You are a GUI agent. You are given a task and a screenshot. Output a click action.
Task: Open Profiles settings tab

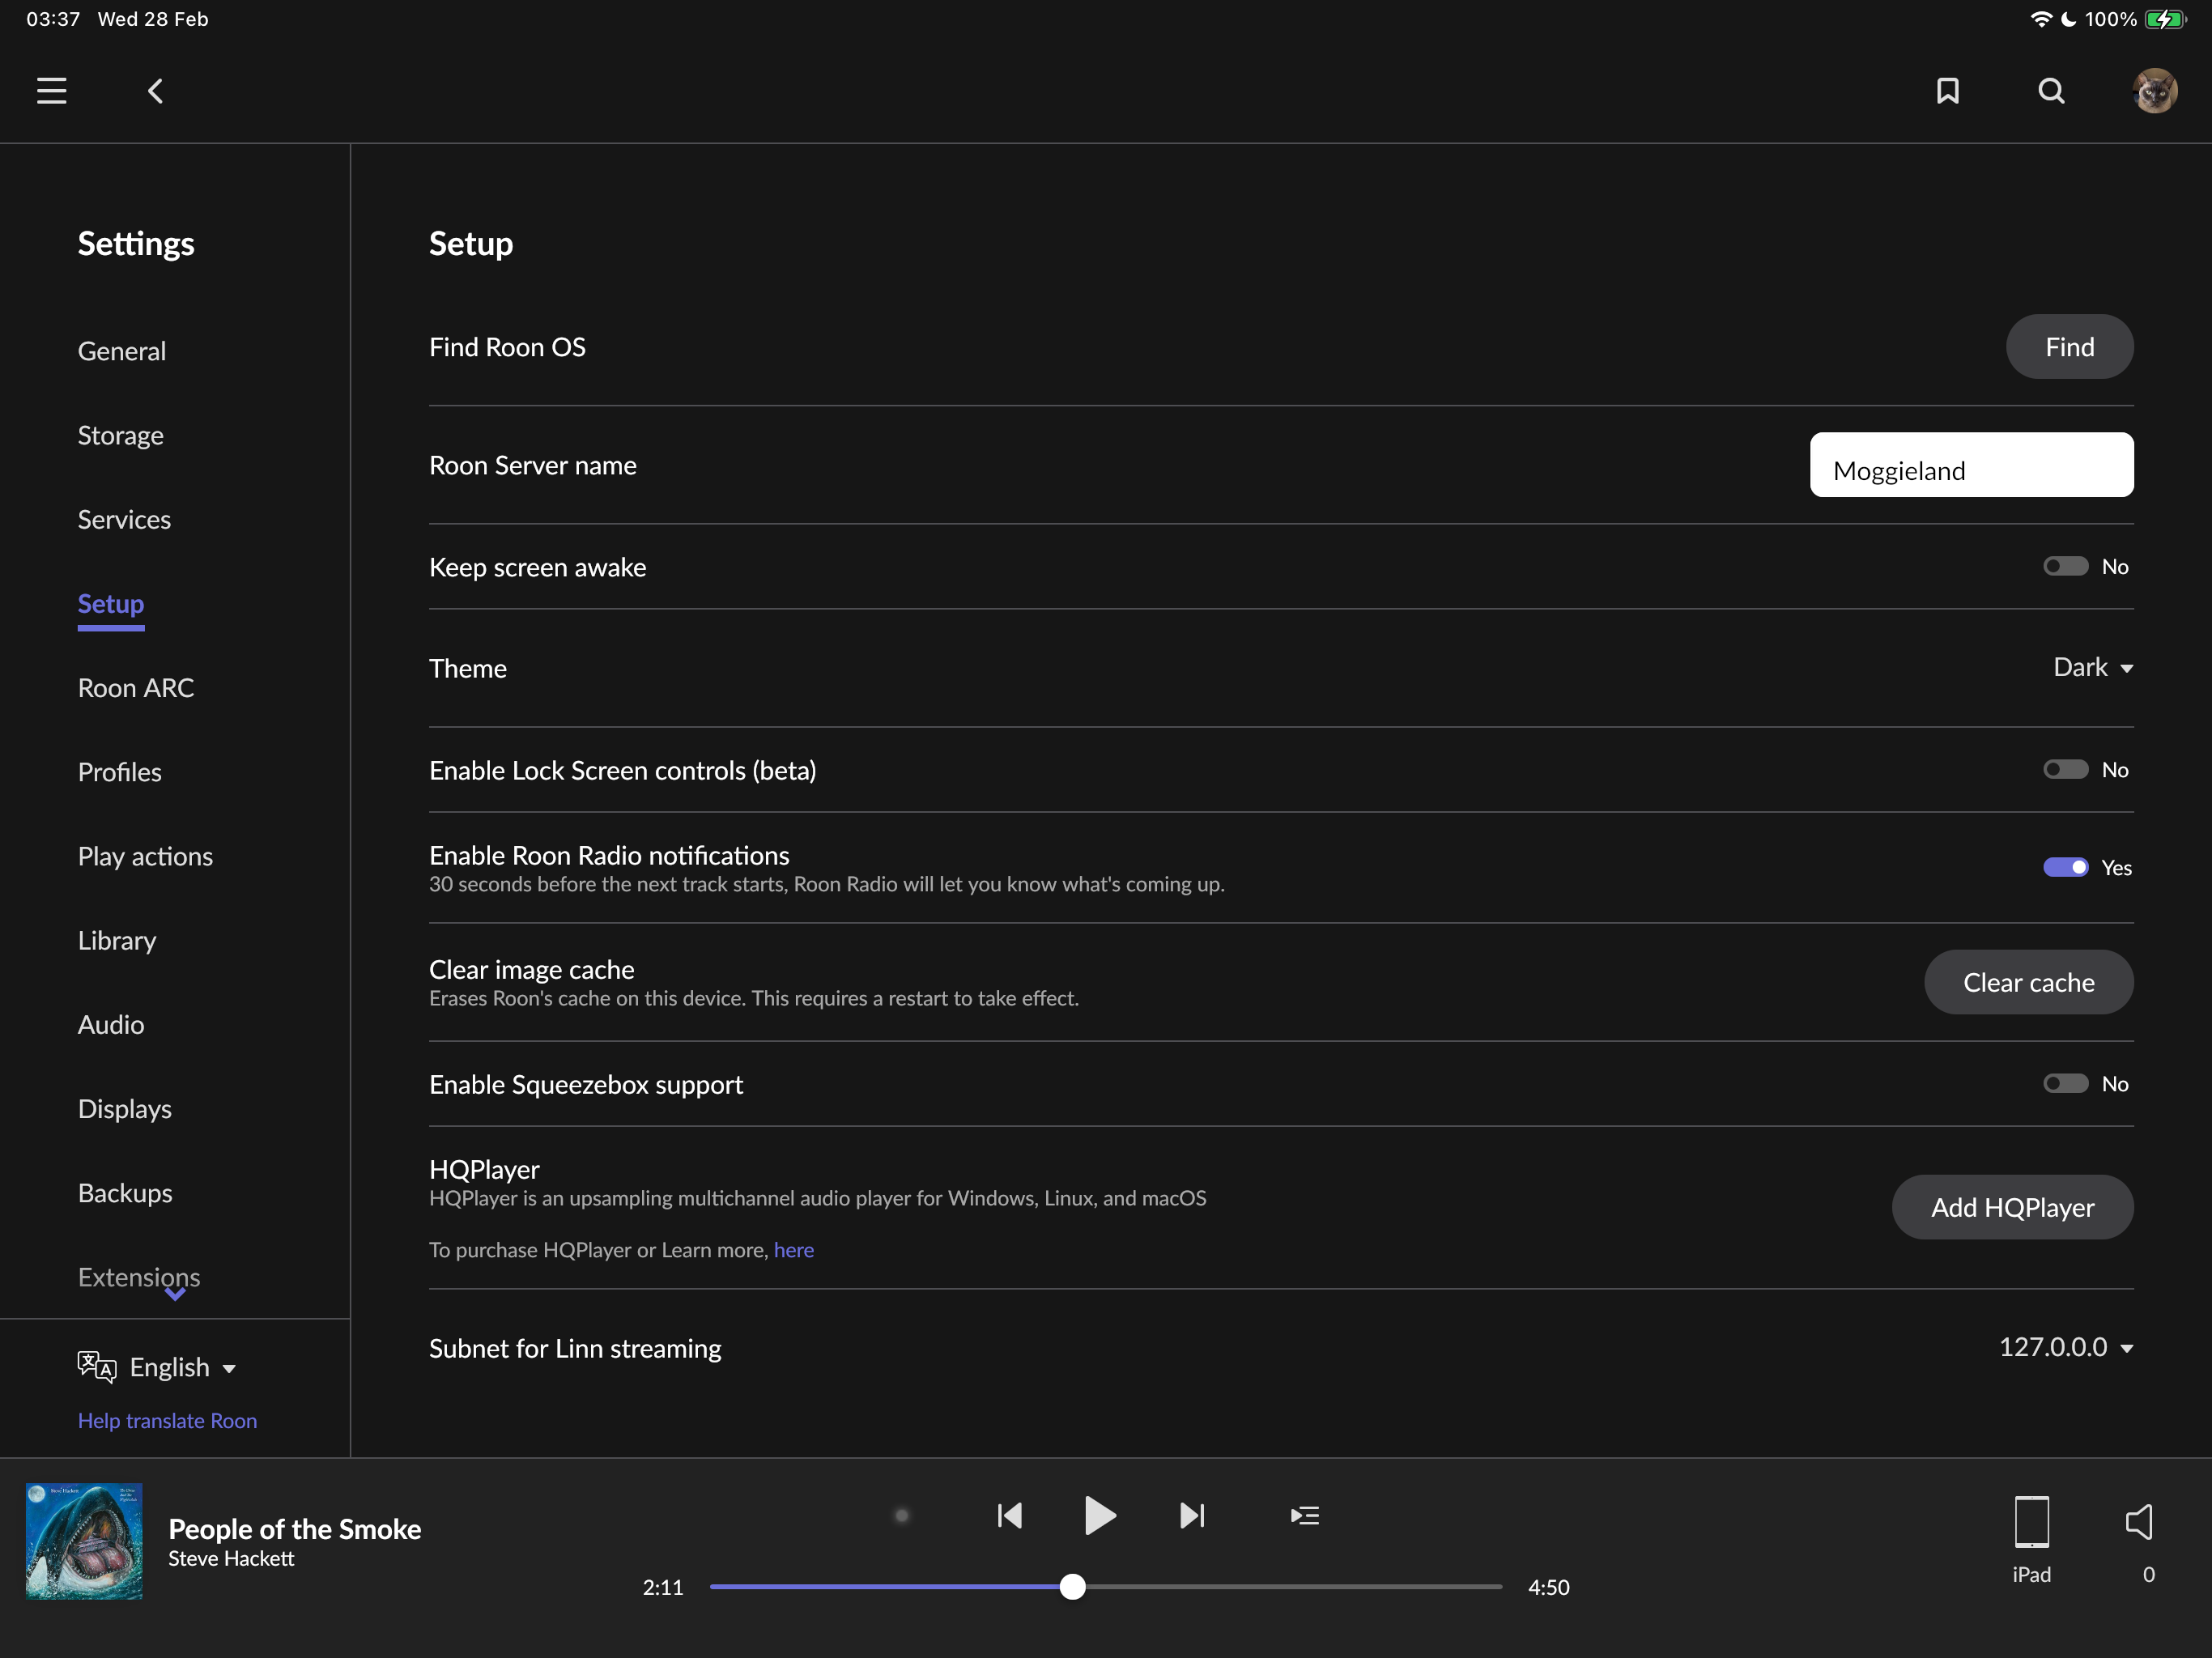(x=120, y=772)
